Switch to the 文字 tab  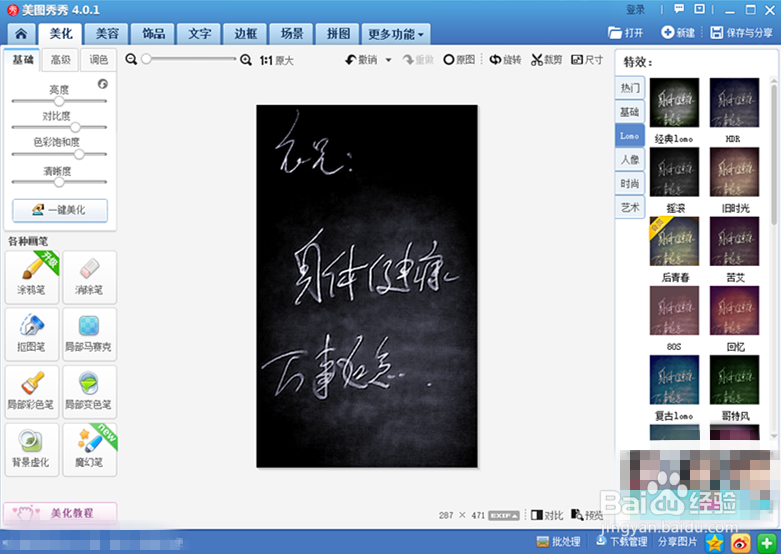[x=200, y=34]
